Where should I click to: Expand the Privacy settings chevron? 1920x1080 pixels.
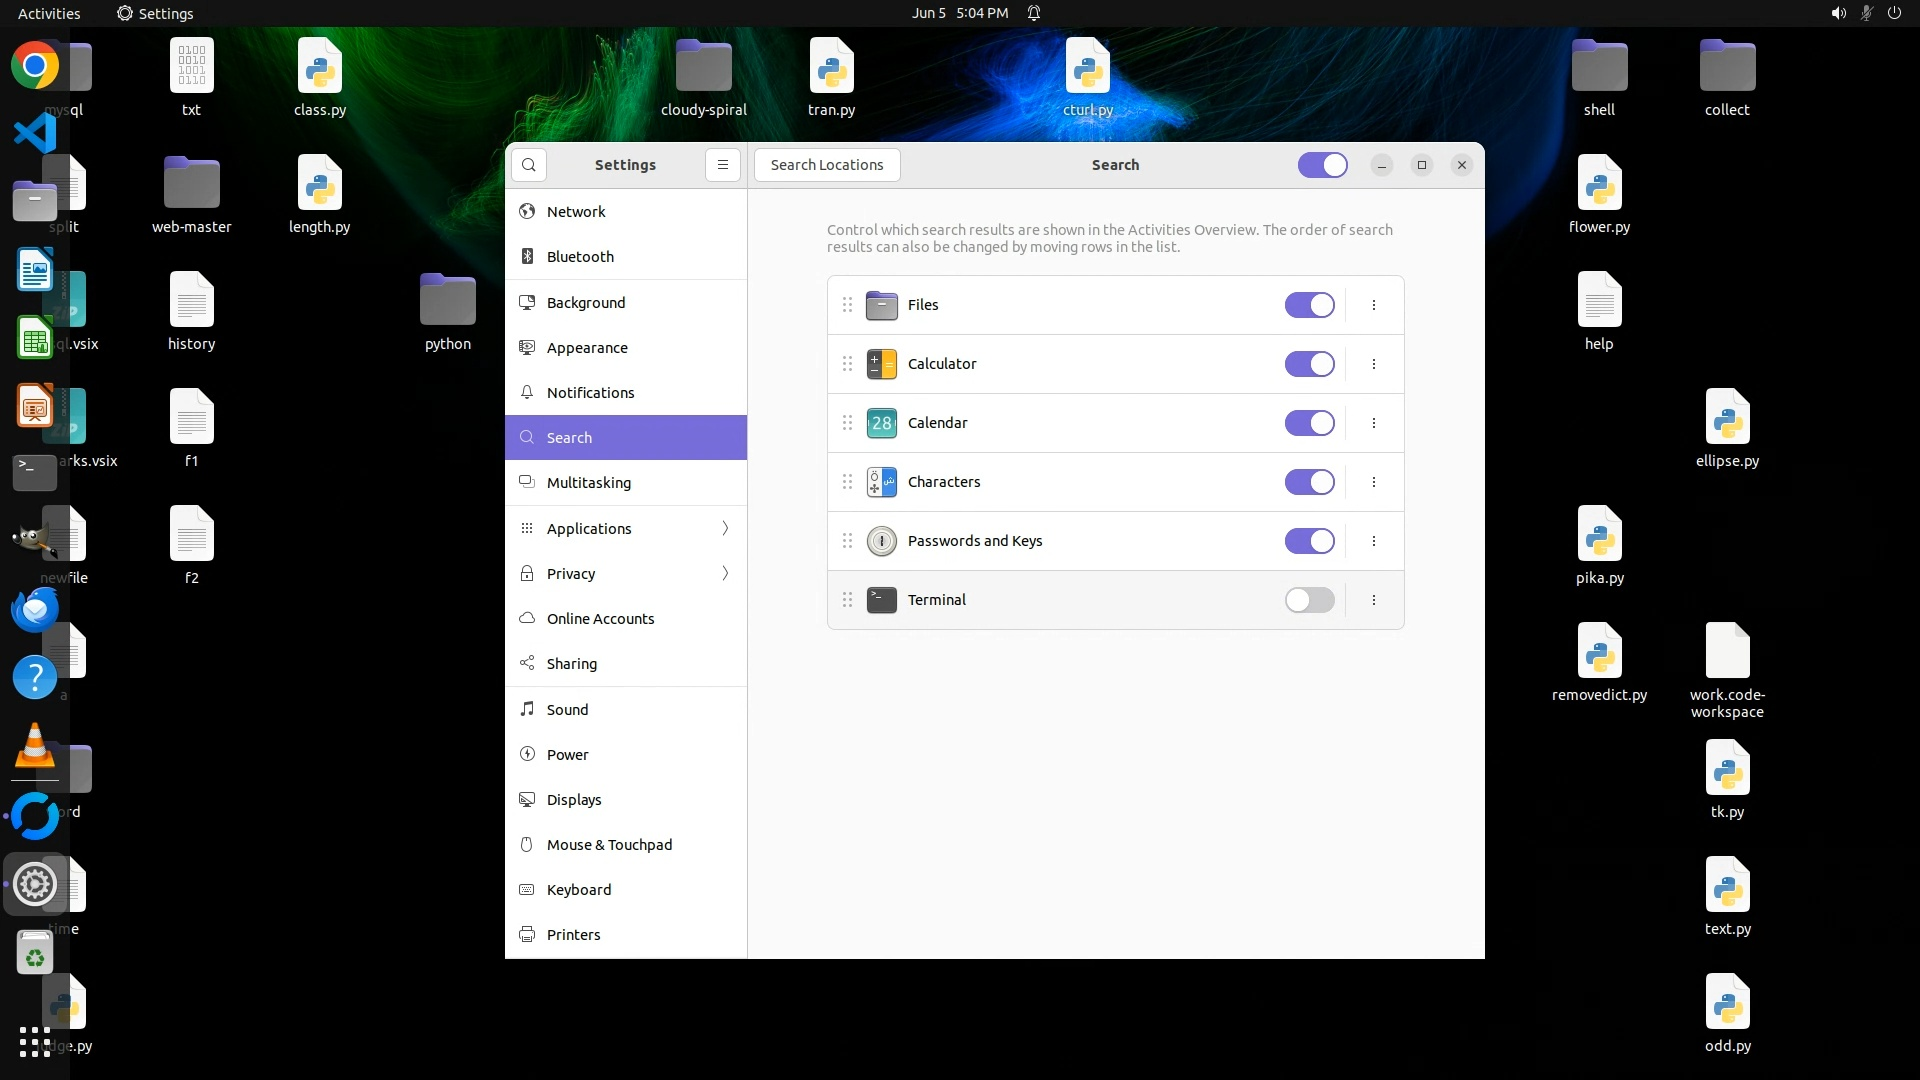tap(725, 573)
